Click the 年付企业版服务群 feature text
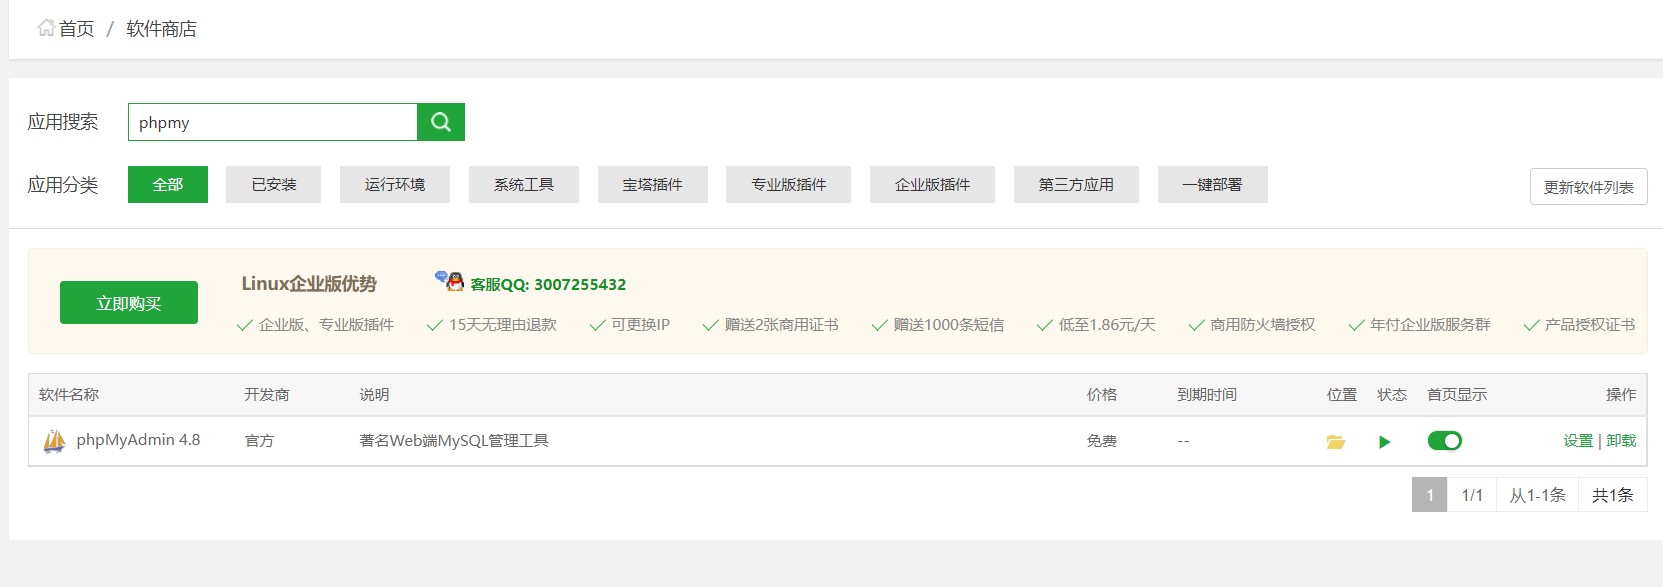 pos(1430,325)
